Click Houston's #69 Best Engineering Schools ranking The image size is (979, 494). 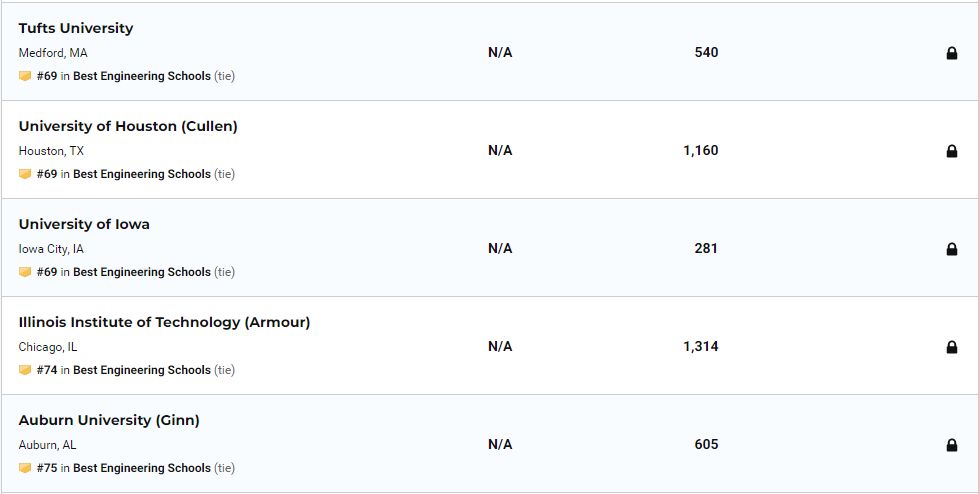point(124,174)
